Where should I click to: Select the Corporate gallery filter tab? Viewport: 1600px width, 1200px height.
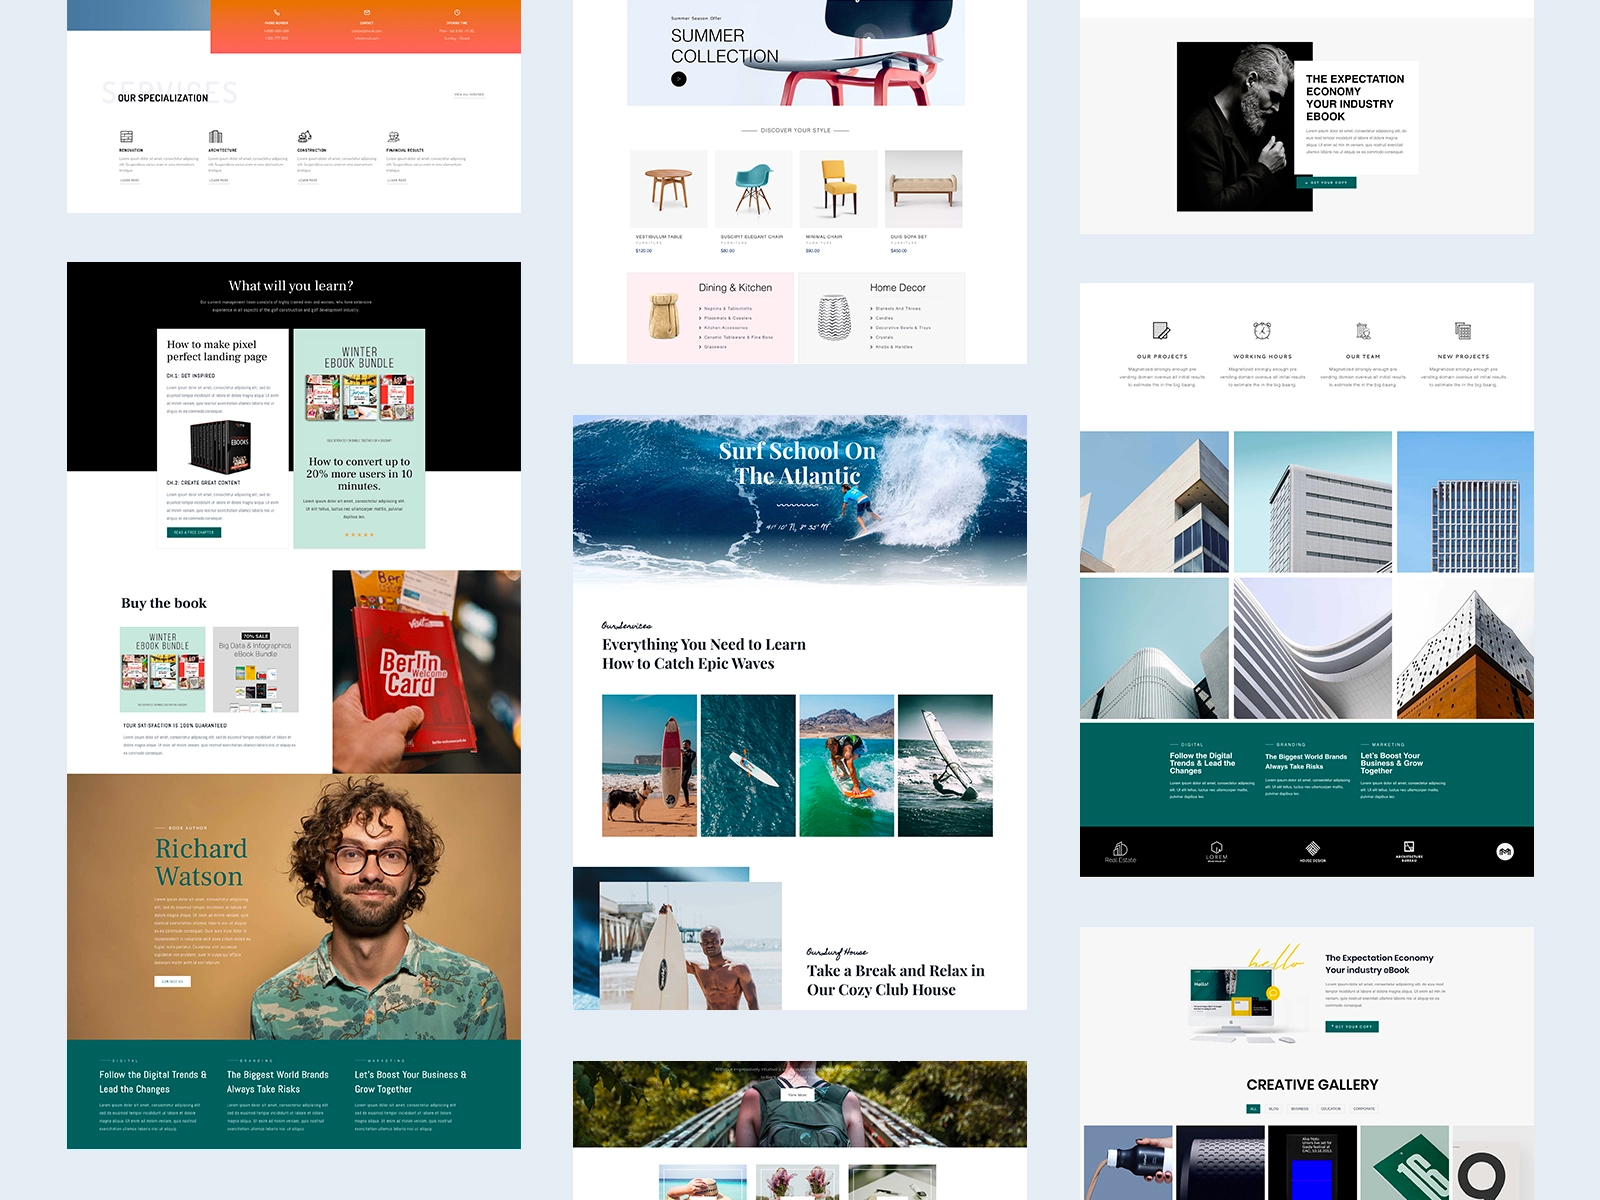(1364, 1109)
